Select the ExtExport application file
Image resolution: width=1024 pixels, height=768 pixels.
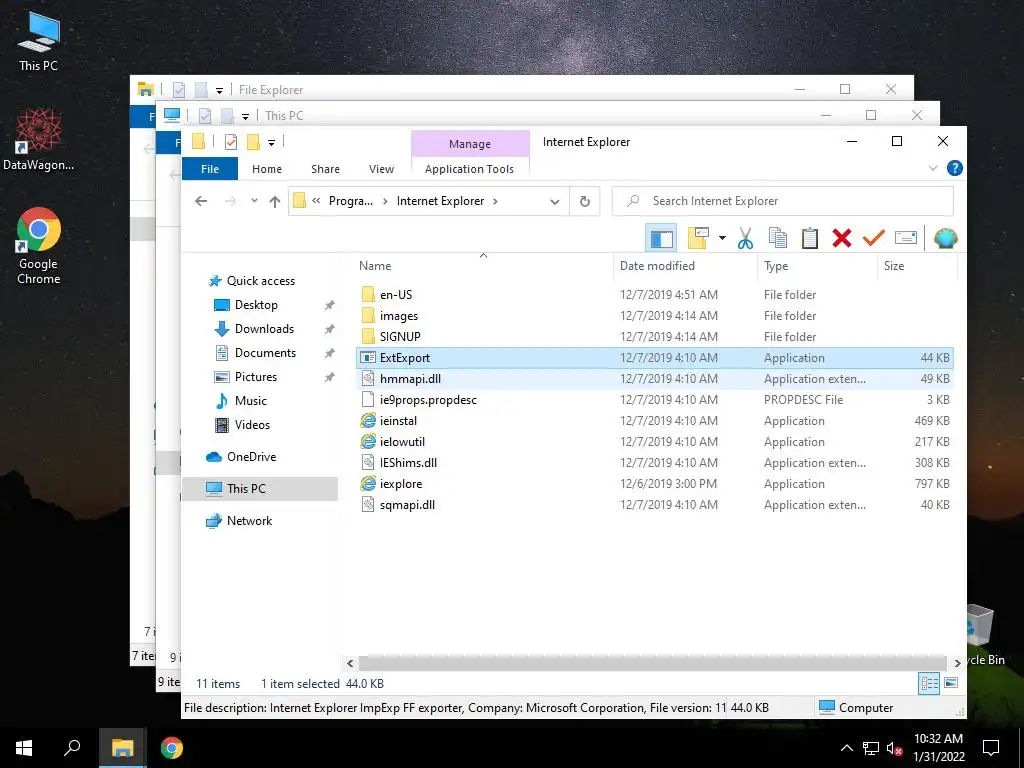coord(655,358)
